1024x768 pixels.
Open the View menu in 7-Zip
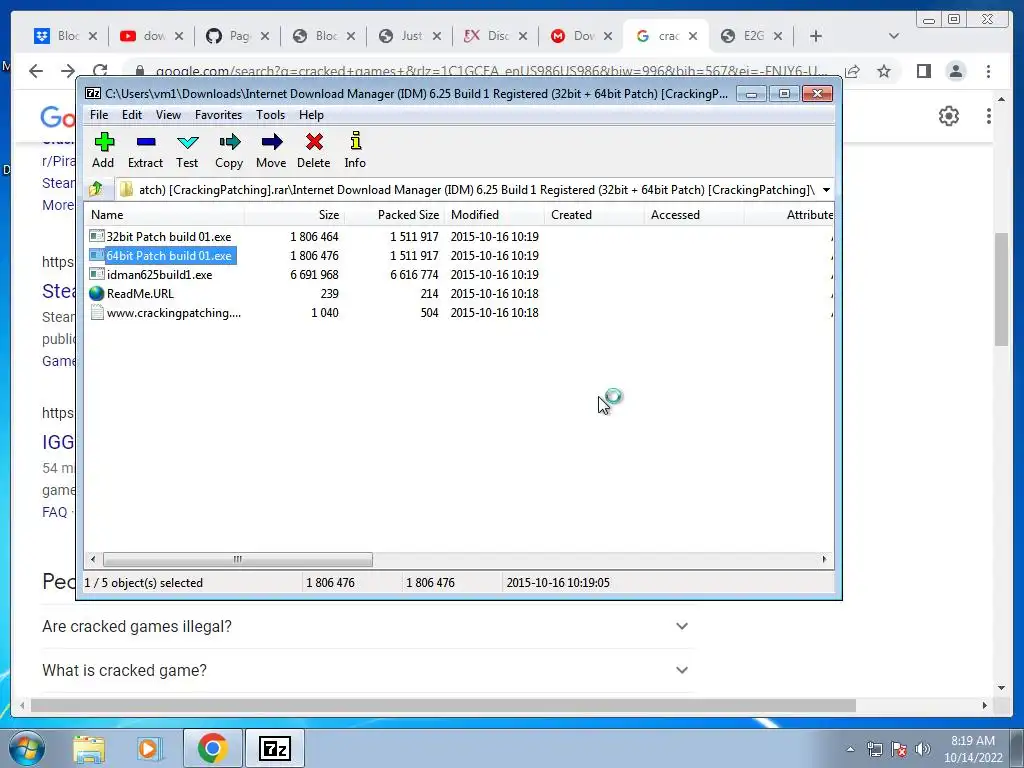pyautogui.click(x=168, y=115)
